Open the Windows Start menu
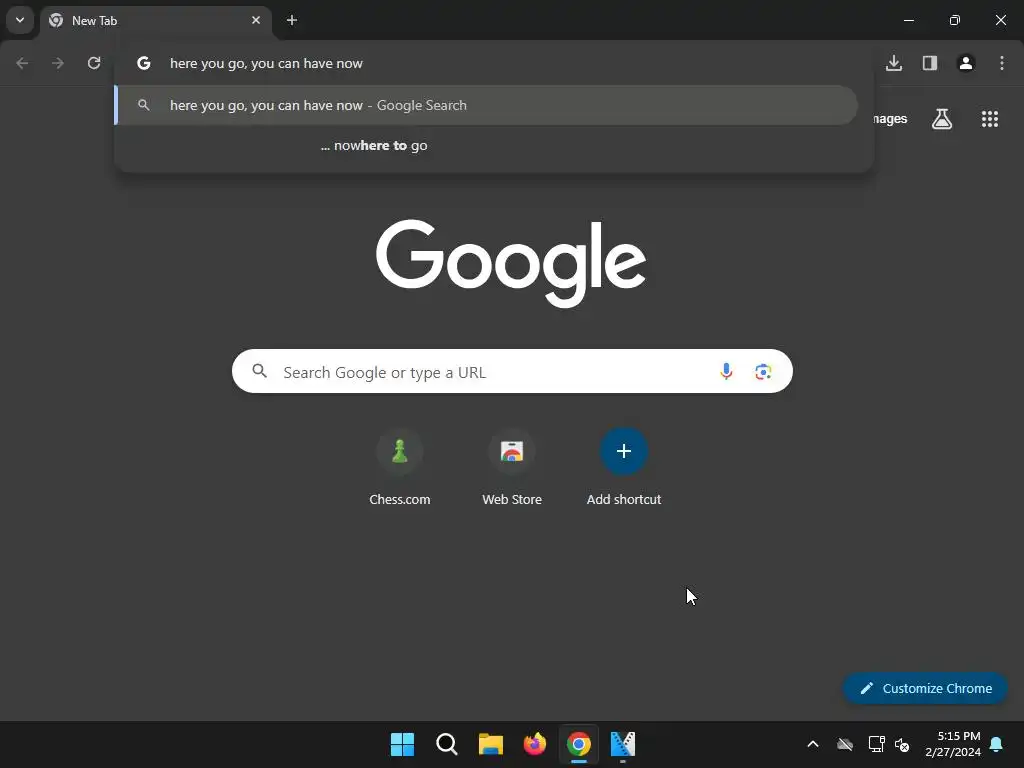Screen dimensions: 1024x768 coord(402,744)
